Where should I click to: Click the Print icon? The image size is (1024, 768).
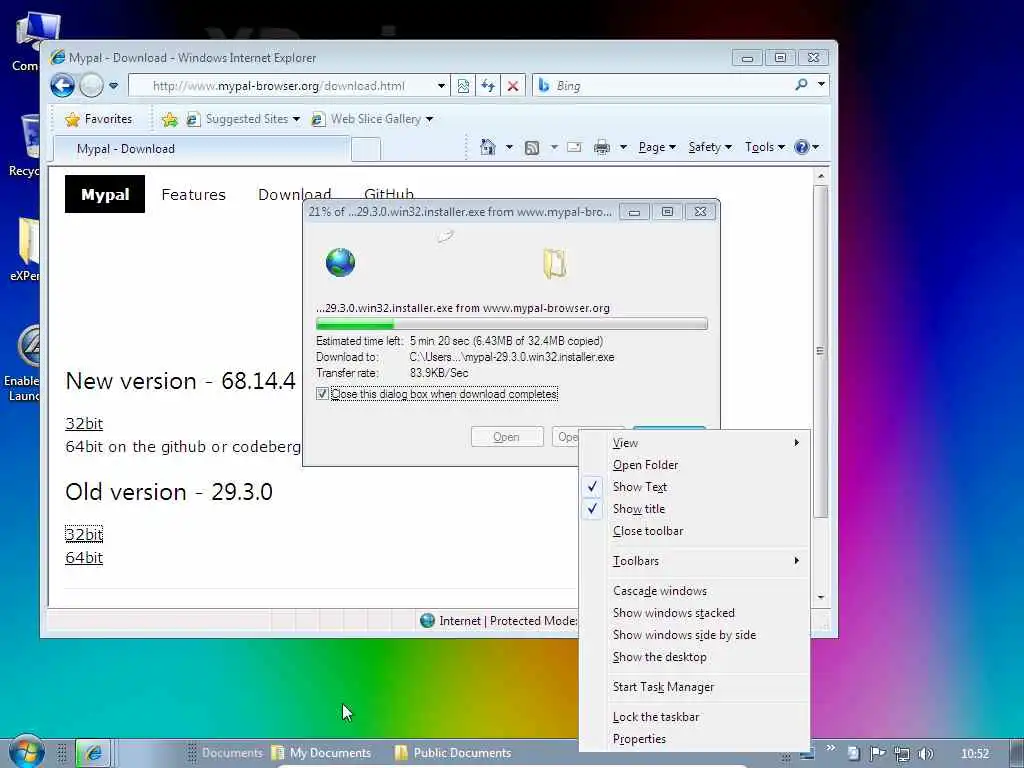[601, 147]
